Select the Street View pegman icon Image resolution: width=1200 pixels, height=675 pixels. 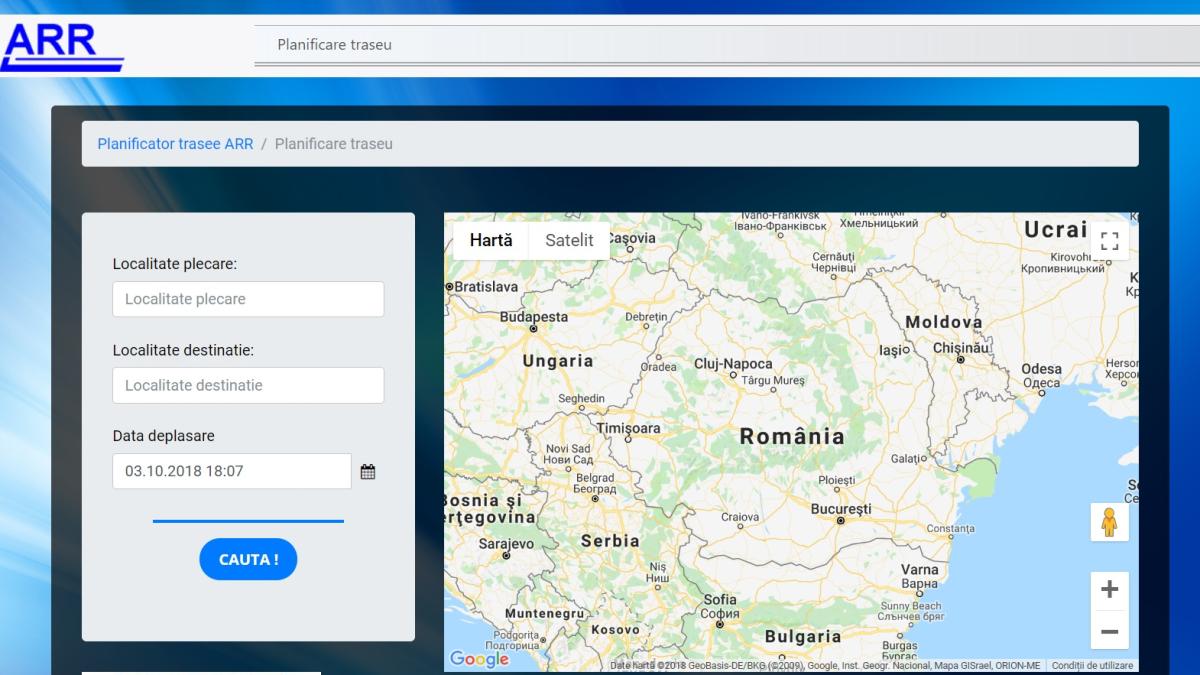[1109, 522]
